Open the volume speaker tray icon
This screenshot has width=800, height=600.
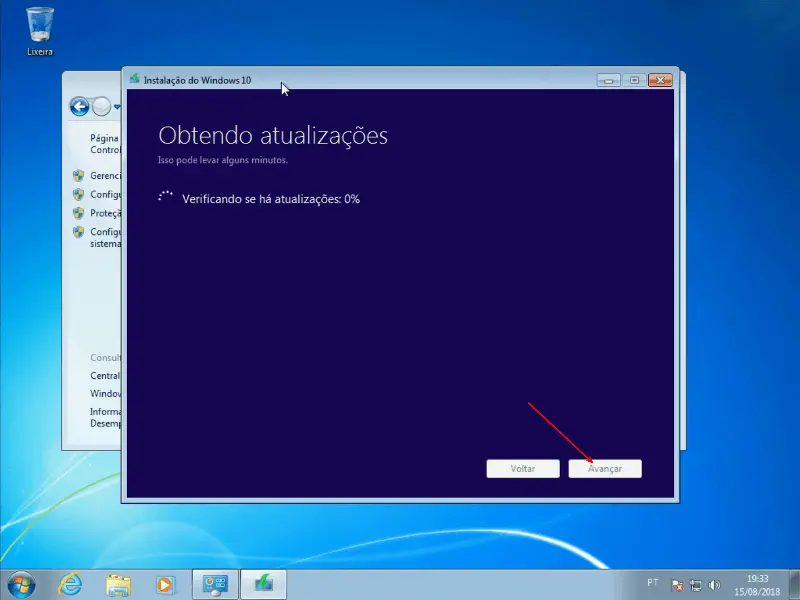pos(714,585)
